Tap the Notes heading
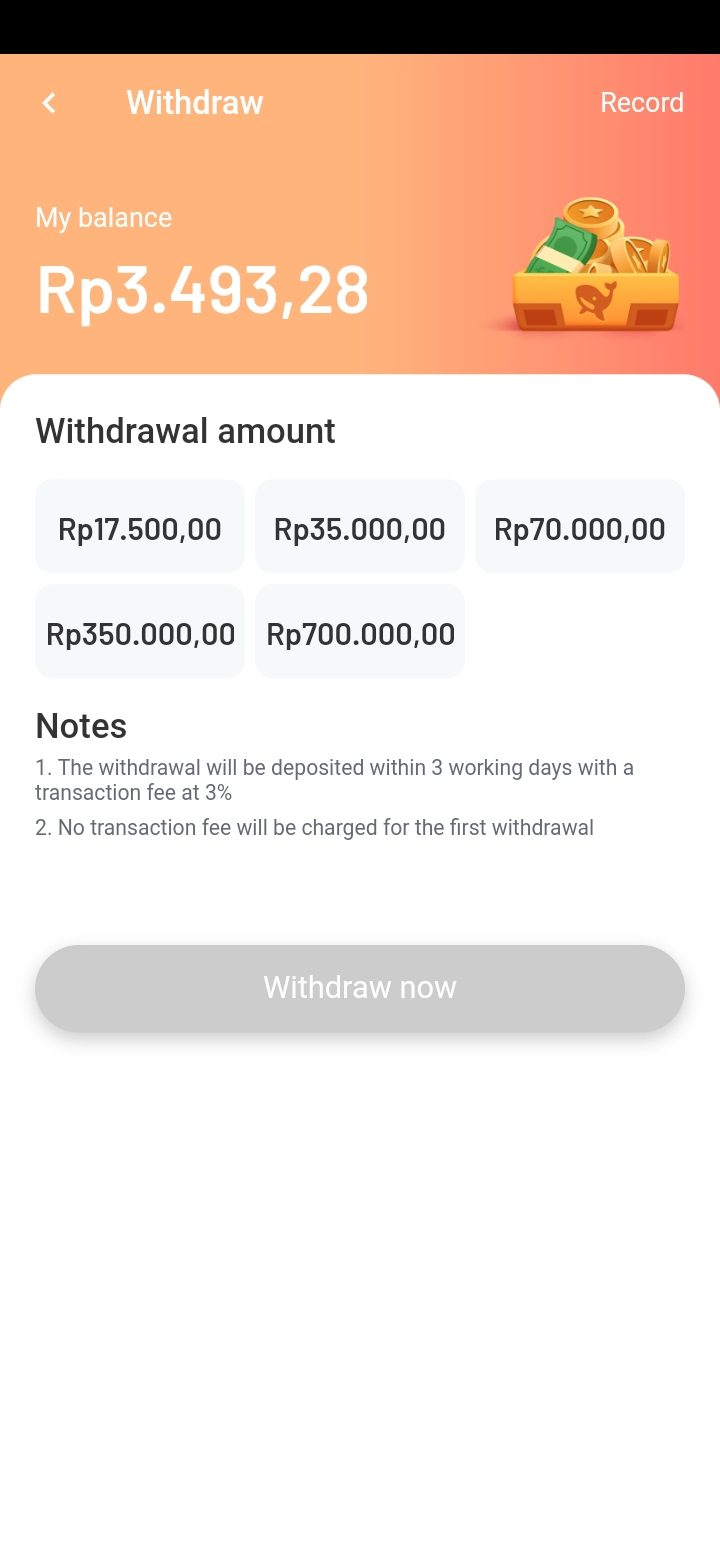720x1560 pixels. [x=81, y=726]
